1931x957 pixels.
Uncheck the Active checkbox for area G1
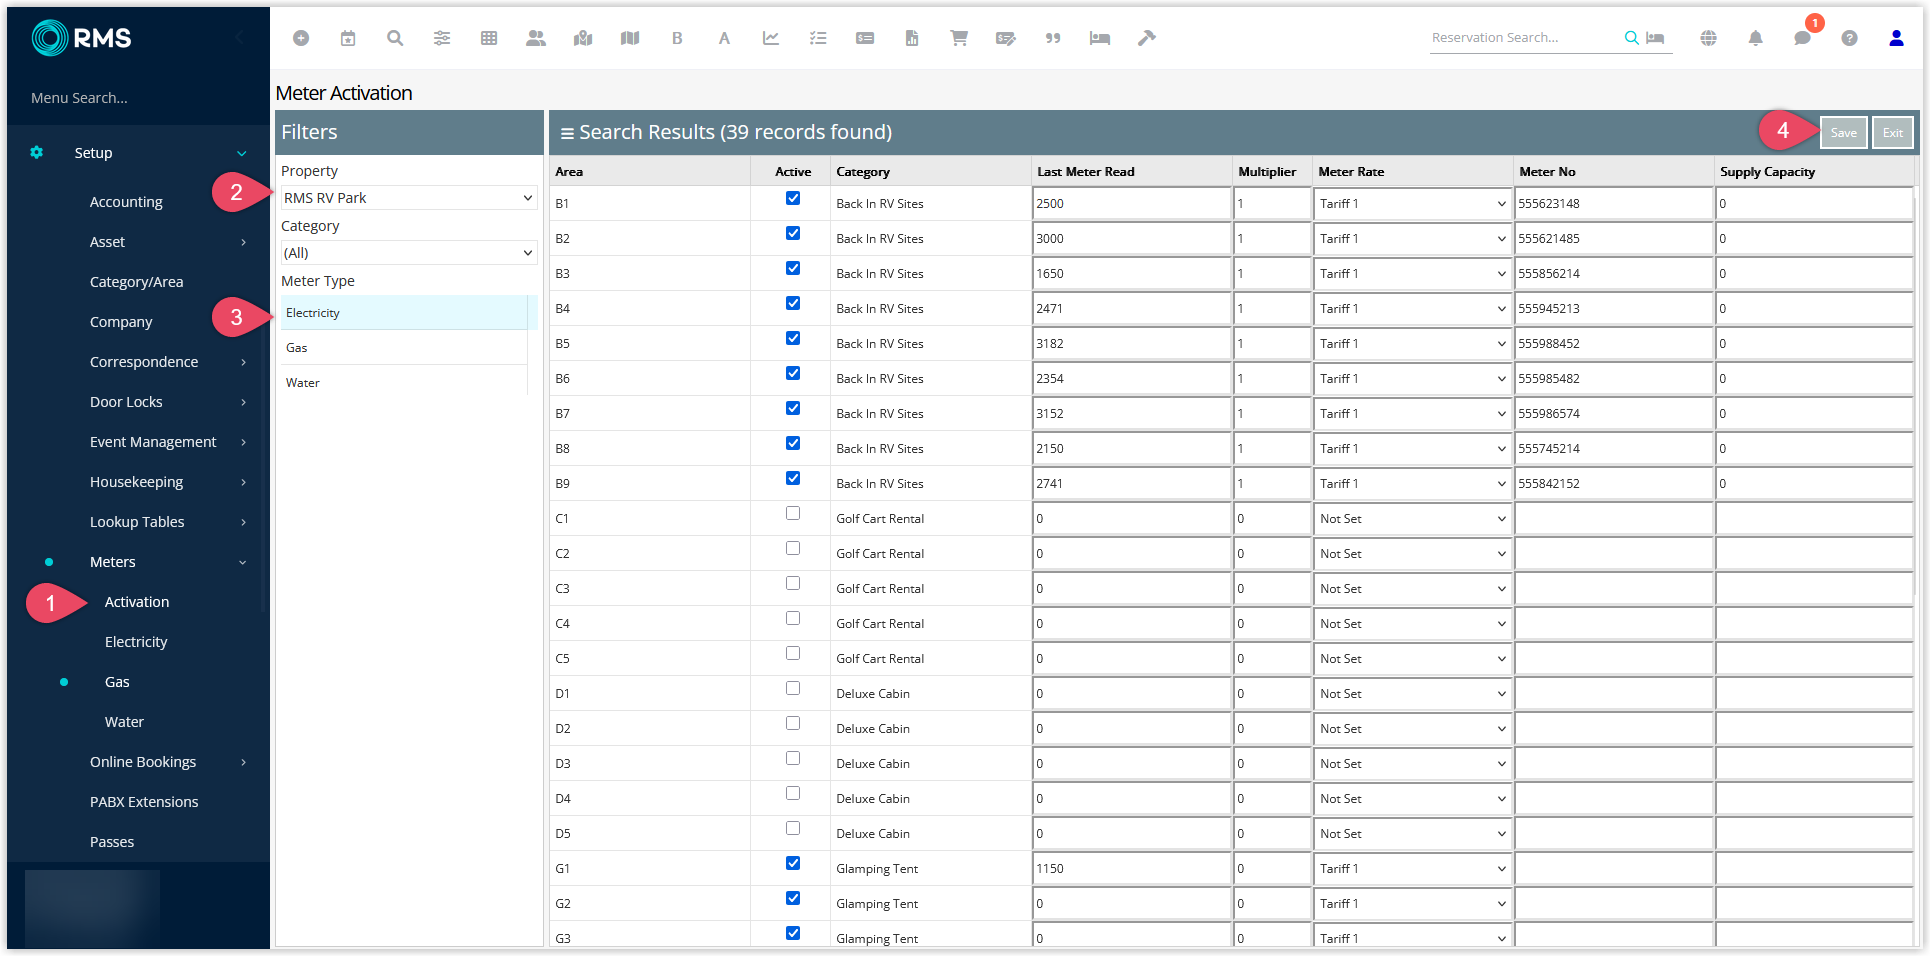coord(793,863)
